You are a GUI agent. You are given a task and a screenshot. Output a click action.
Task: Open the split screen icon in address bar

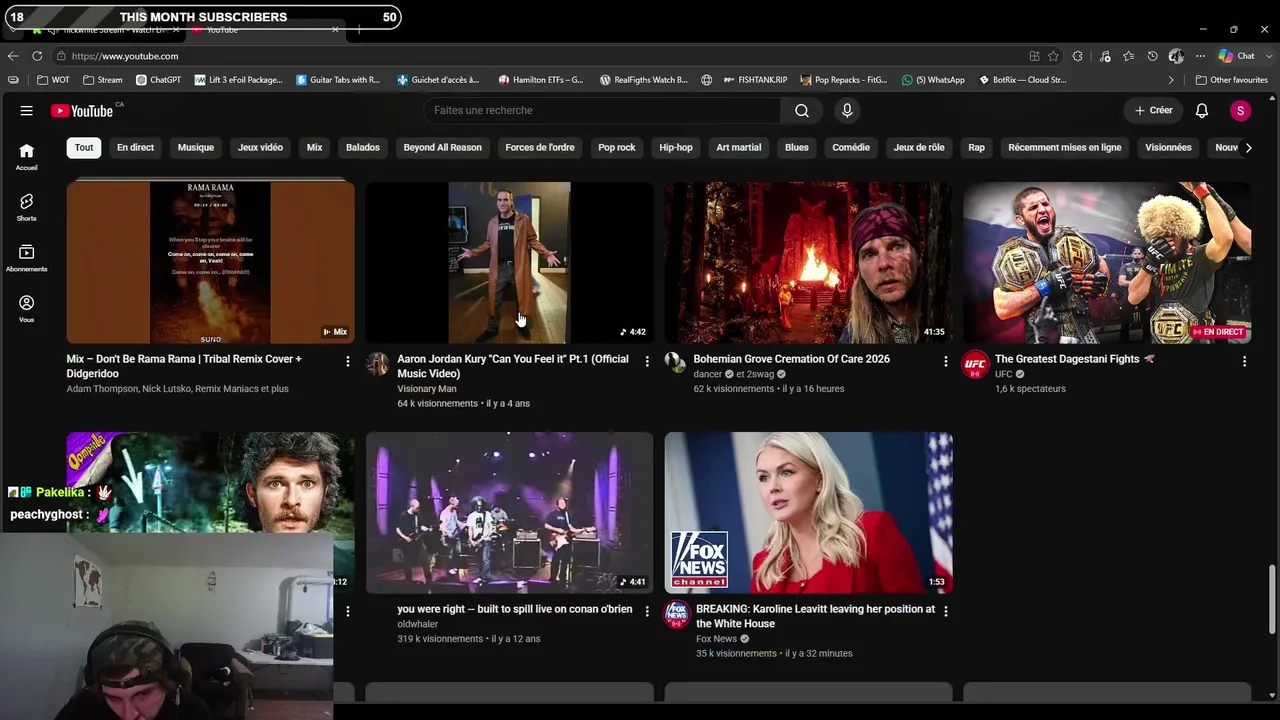(x=1034, y=56)
